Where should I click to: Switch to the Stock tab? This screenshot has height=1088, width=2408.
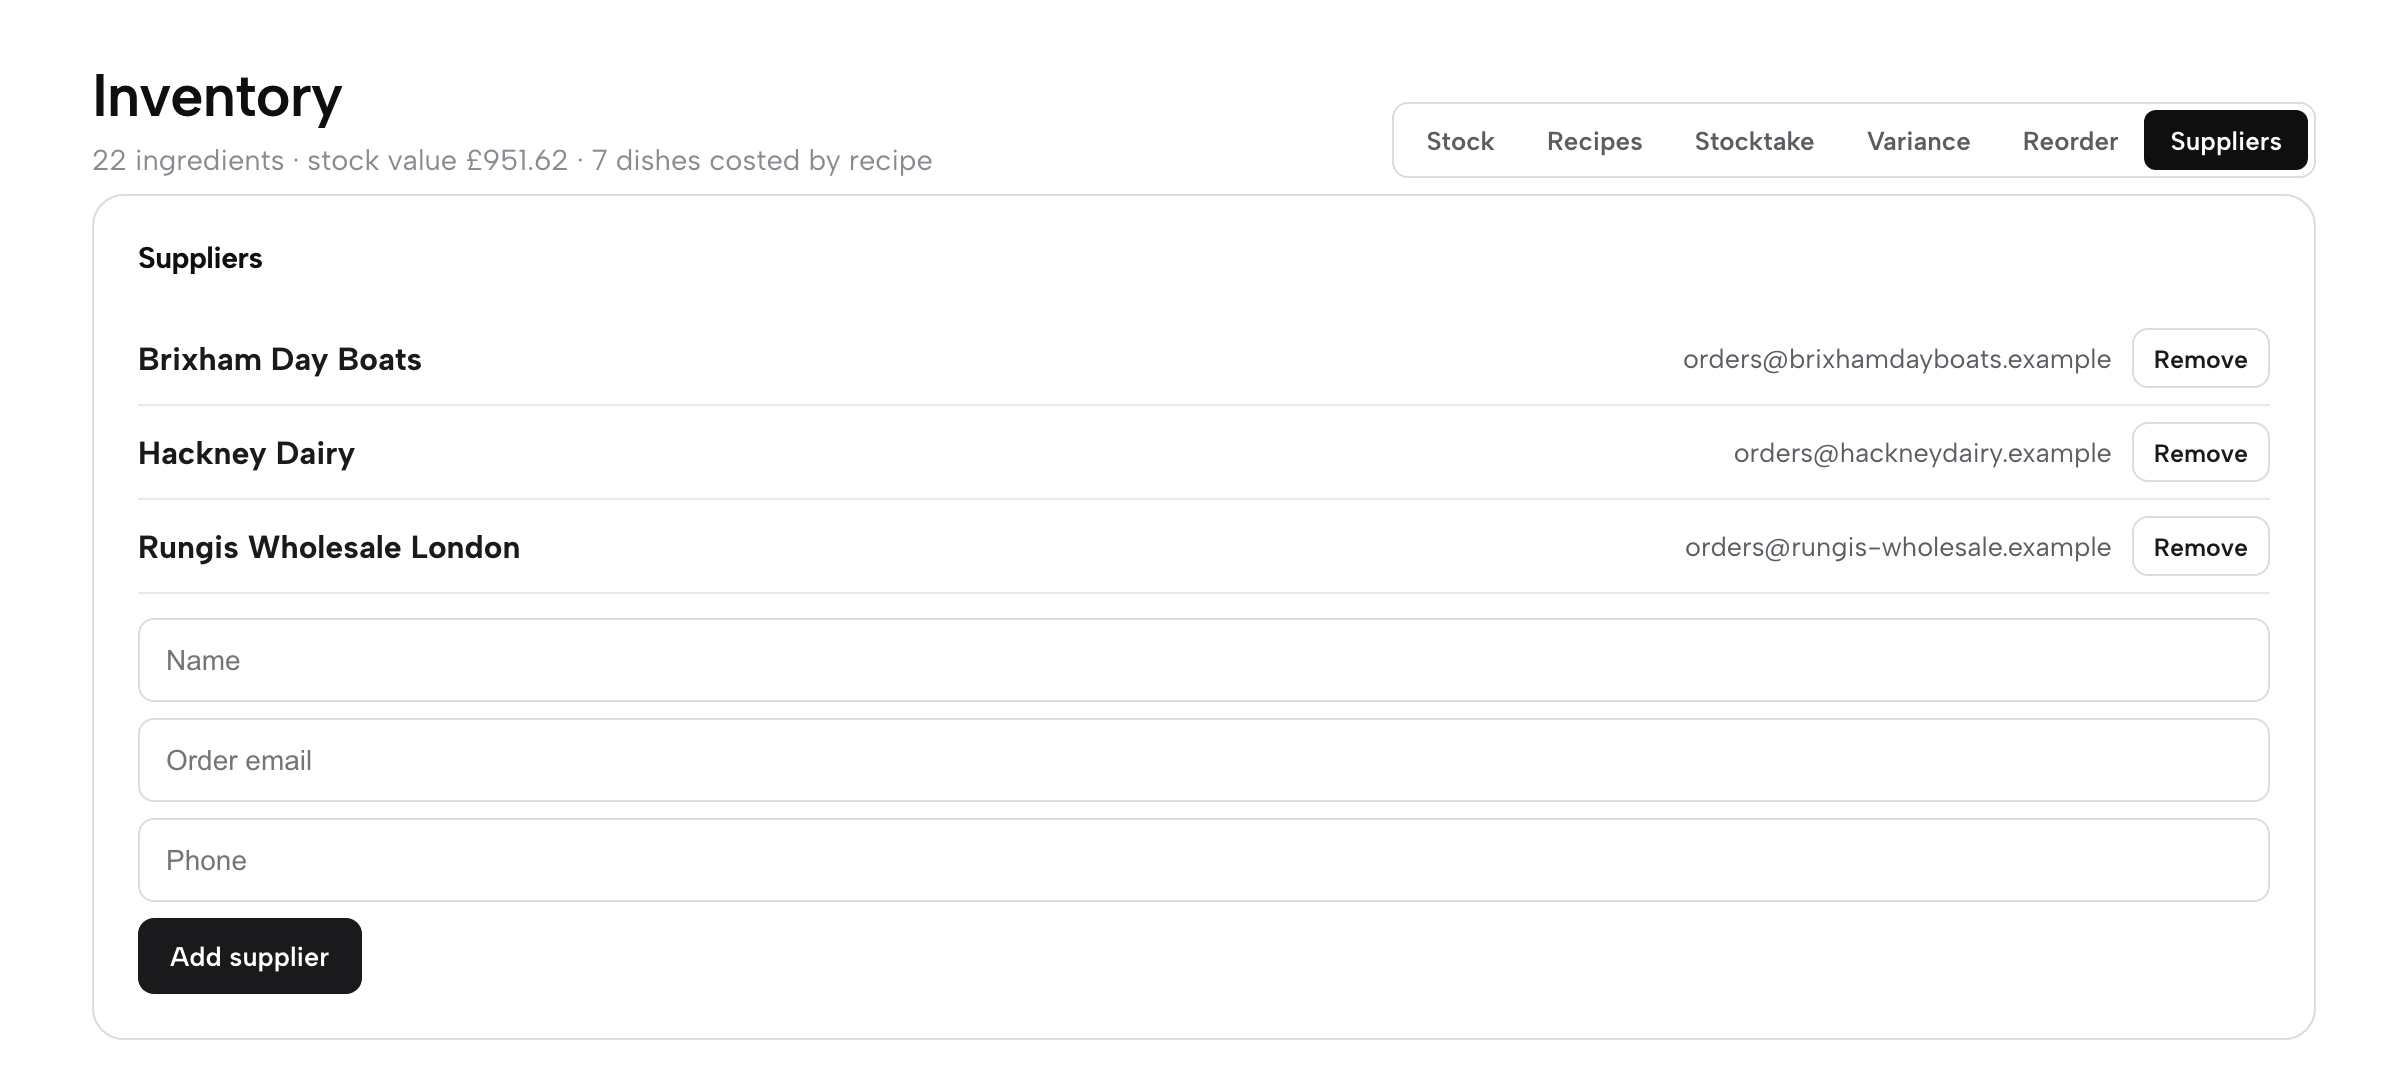pos(1459,141)
